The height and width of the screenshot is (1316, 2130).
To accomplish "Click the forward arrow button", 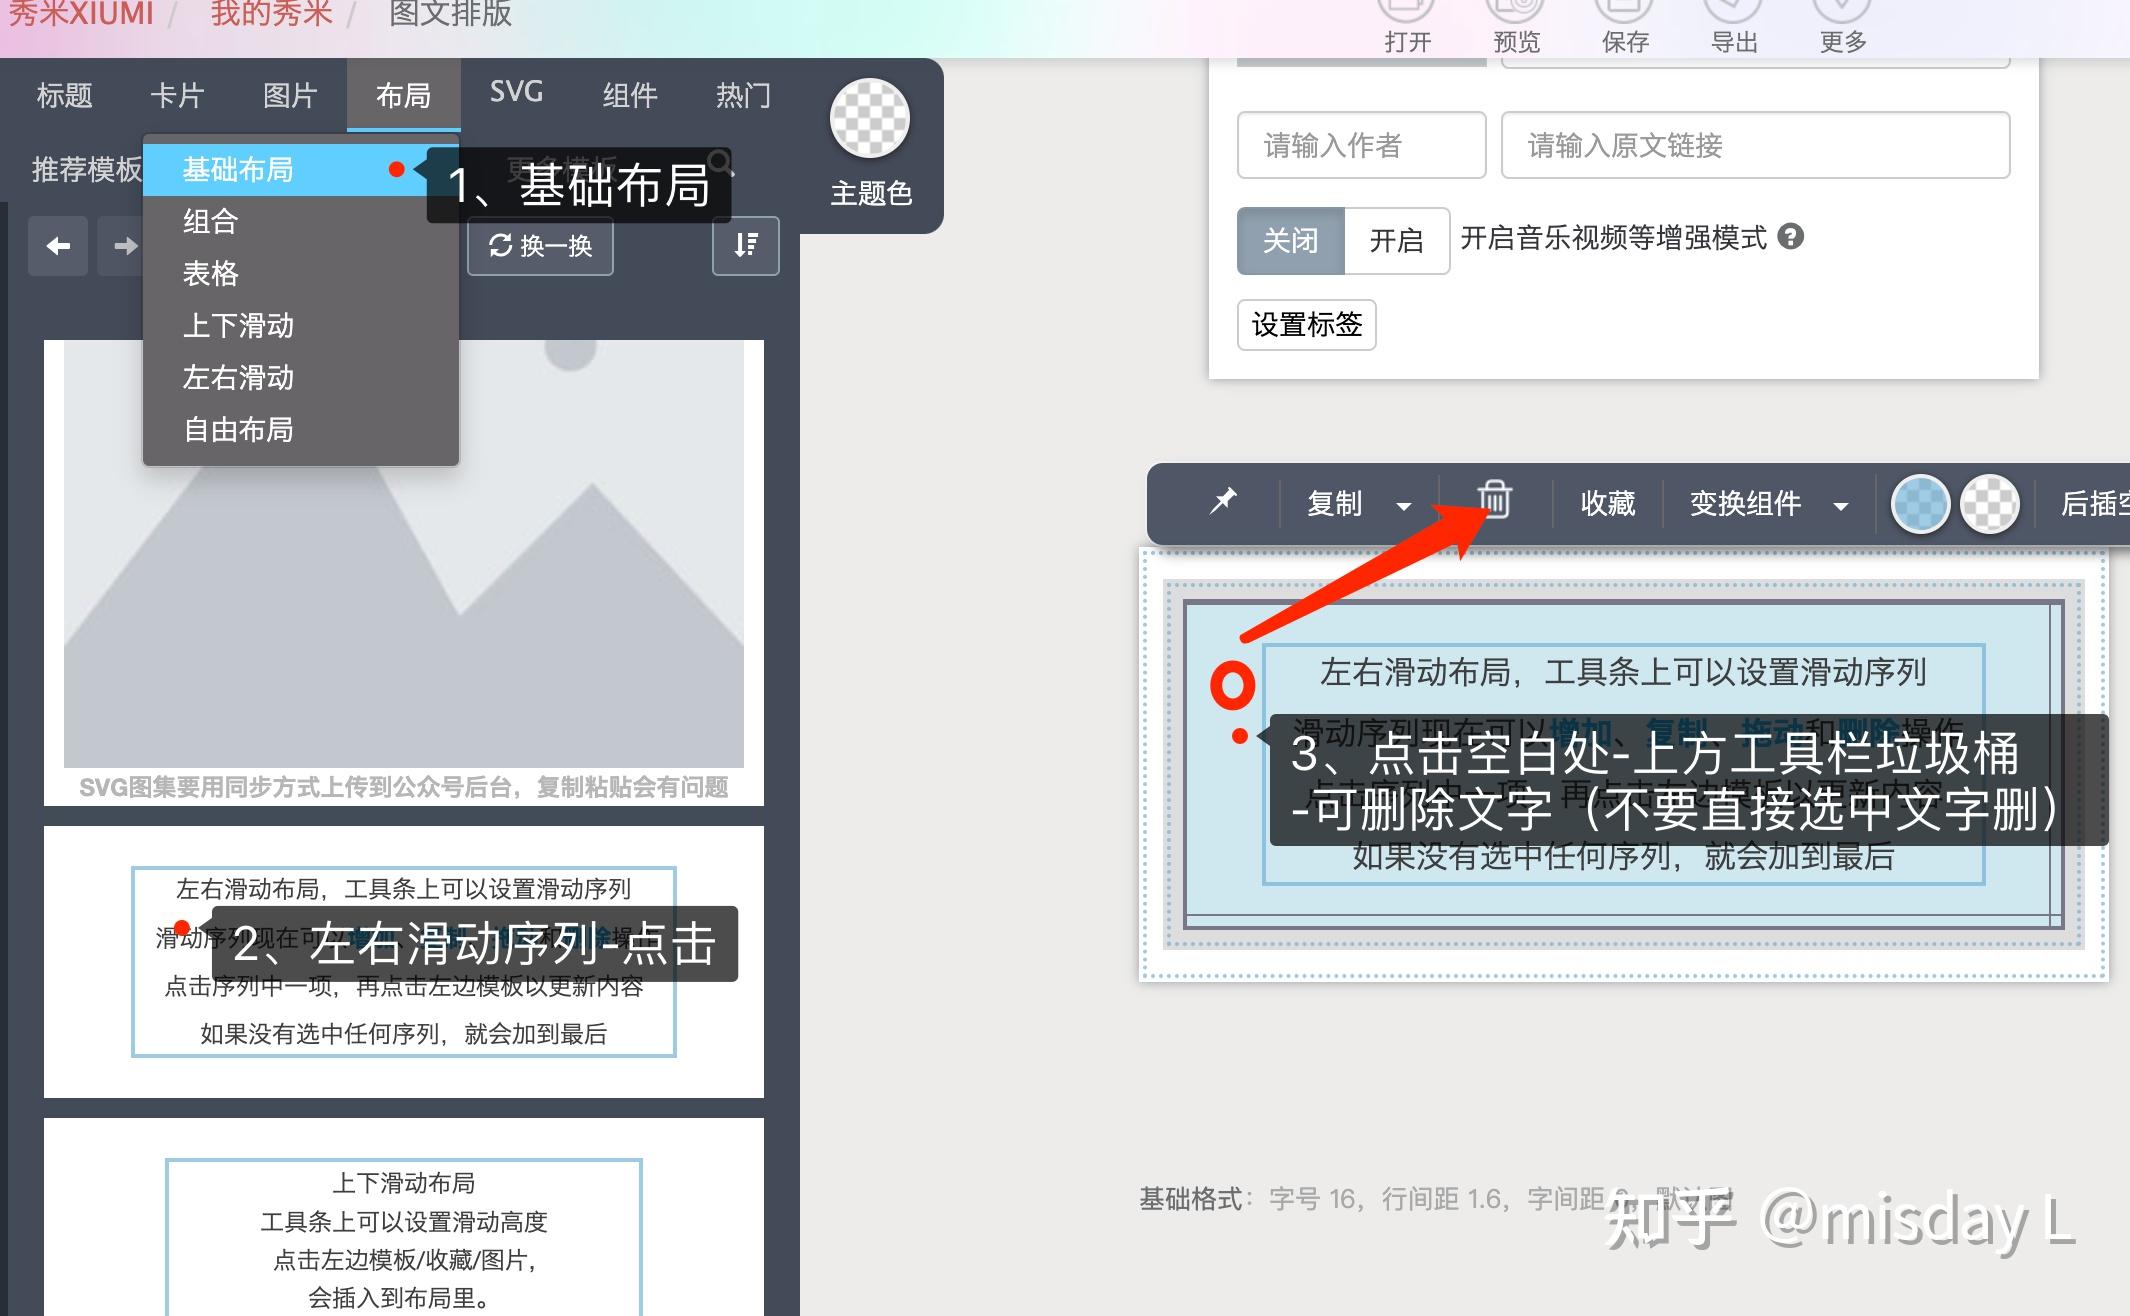I will (x=126, y=246).
